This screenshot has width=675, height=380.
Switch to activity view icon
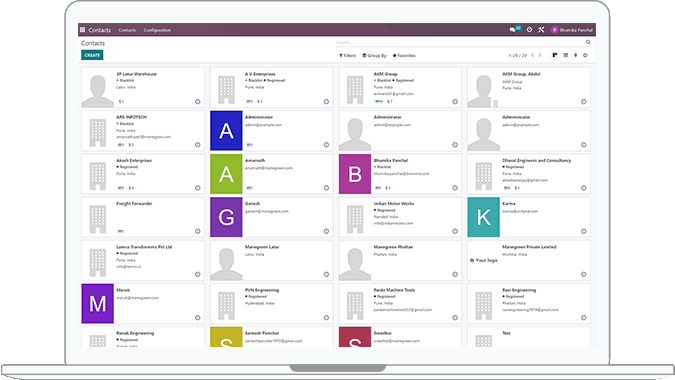[x=585, y=55]
